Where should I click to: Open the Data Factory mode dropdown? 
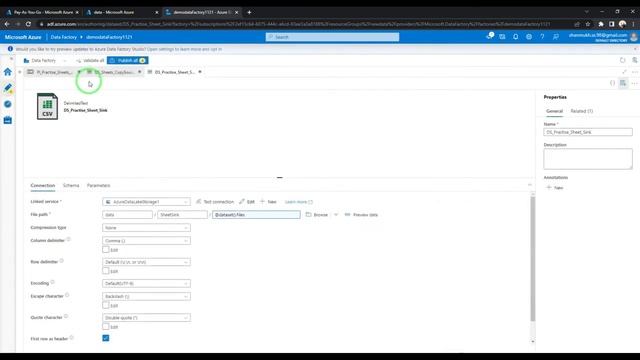(45, 60)
